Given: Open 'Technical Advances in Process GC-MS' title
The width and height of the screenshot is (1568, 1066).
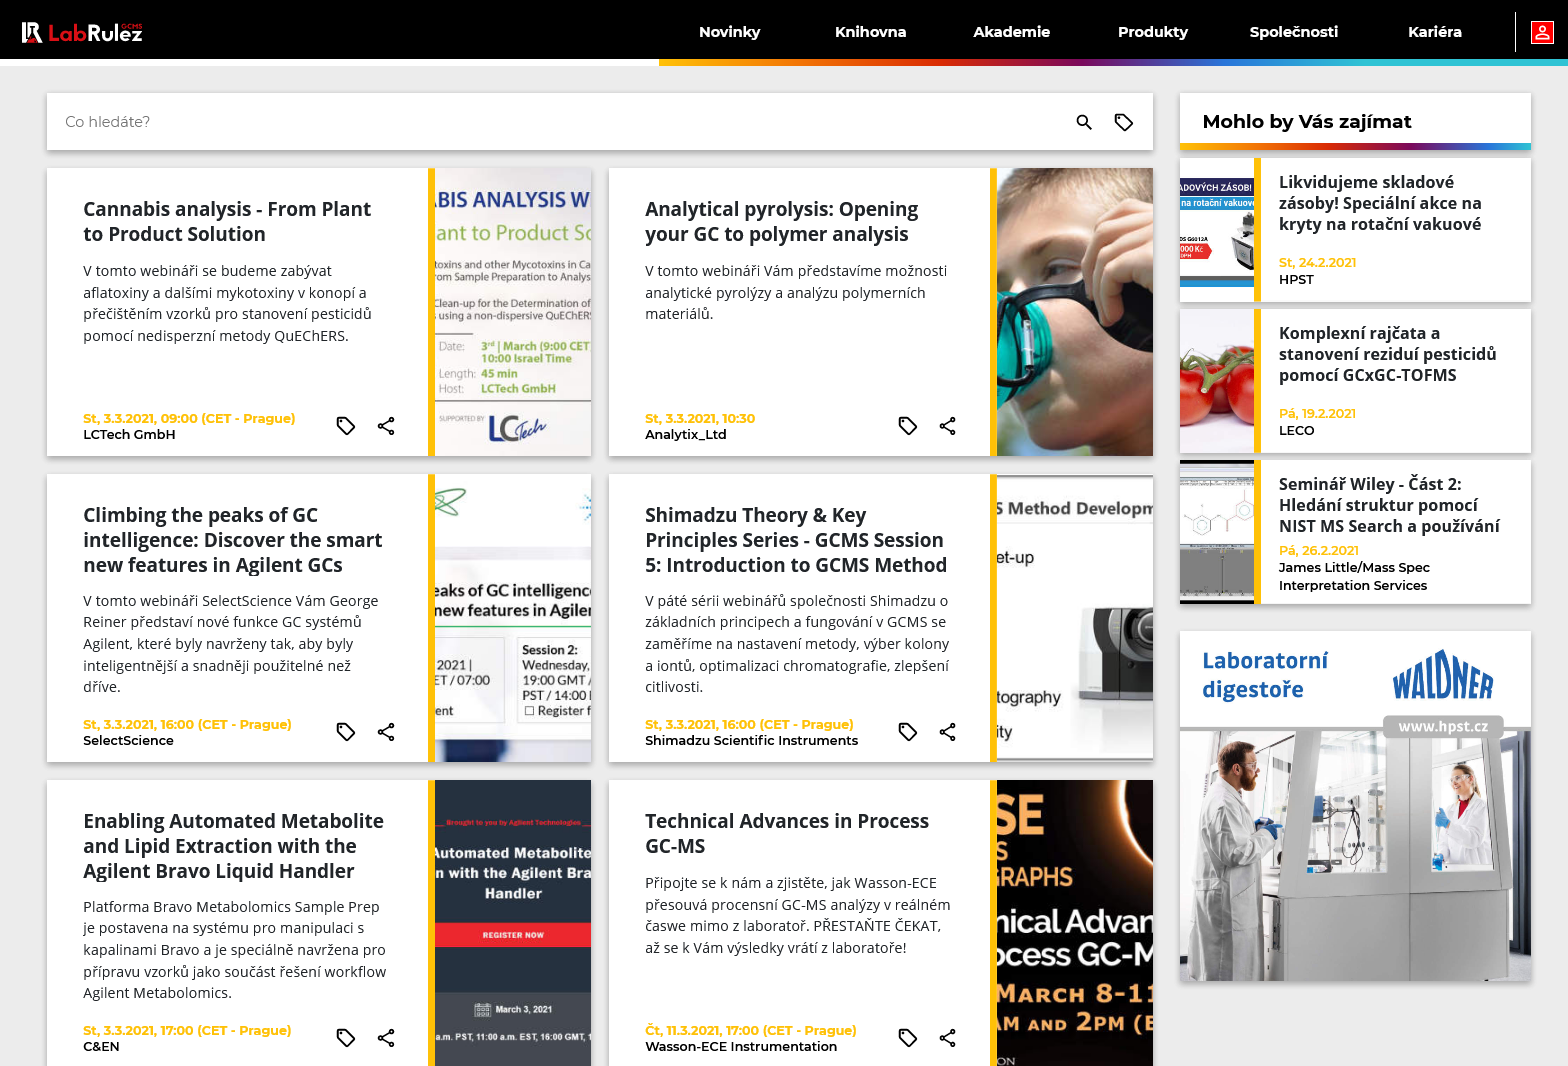Looking at the screenshot, I should coord(786,833).
